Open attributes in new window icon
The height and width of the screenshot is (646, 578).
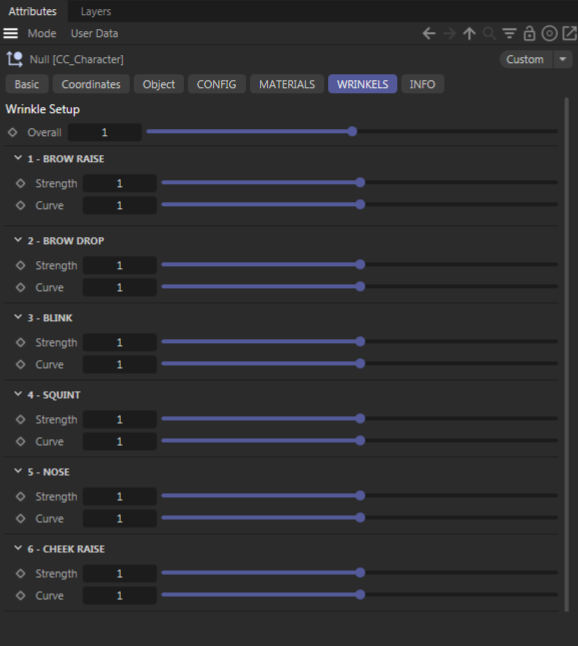(570, 33)
